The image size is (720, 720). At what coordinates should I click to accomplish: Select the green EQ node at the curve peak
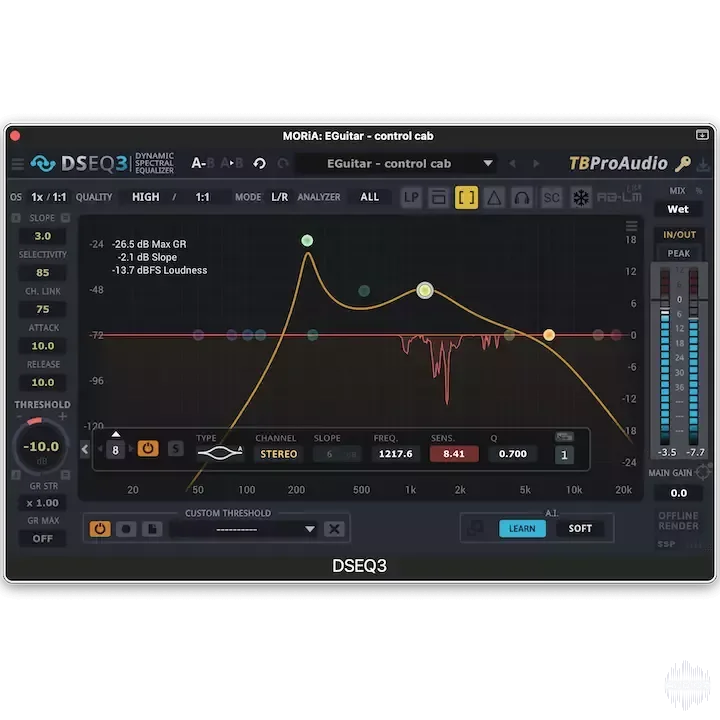(x=307, y=240)
